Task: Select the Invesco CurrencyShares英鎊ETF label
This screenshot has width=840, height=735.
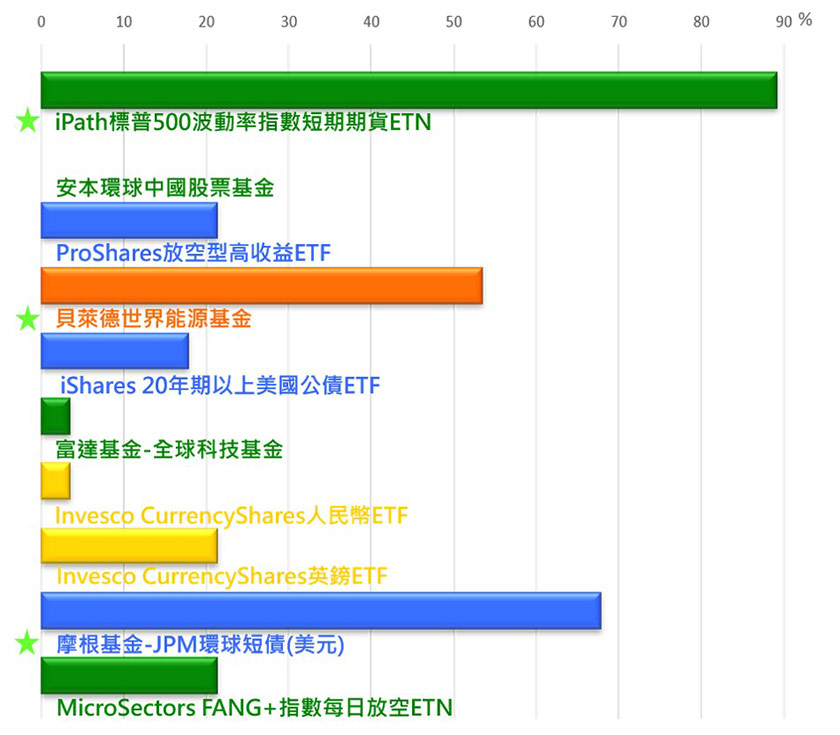Action: point(222,576)
